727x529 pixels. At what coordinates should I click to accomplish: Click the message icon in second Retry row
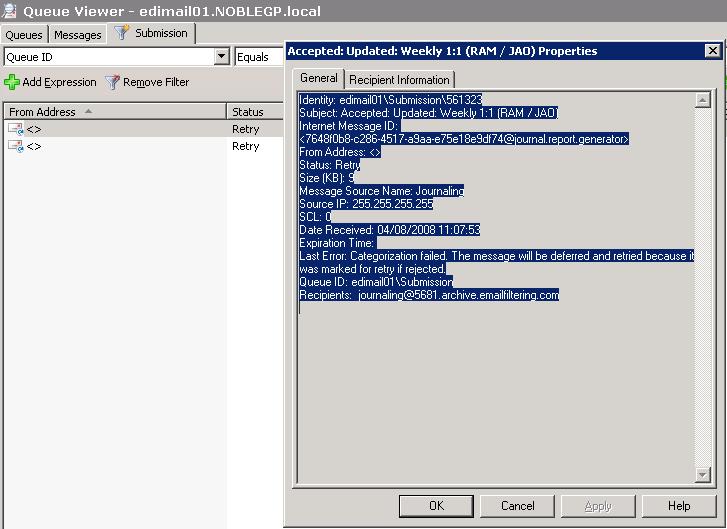click(x=16, y=146)
